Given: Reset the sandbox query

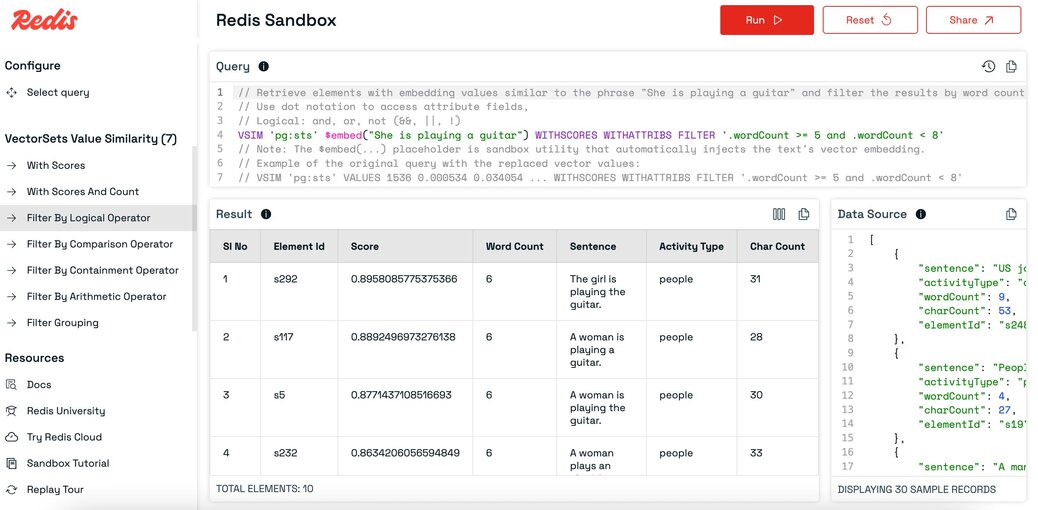Looking at the screenshot, I should click(x=870, y=20).
